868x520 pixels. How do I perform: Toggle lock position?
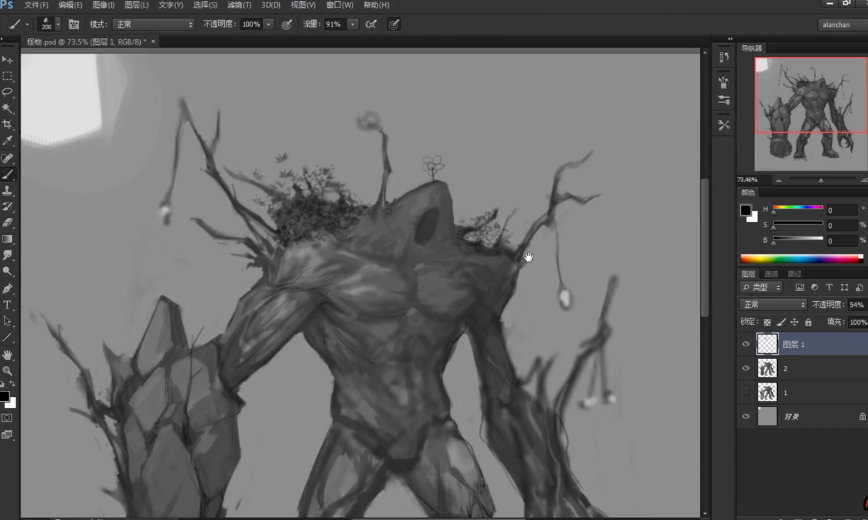pyautogui.click(x=794, y=322)
